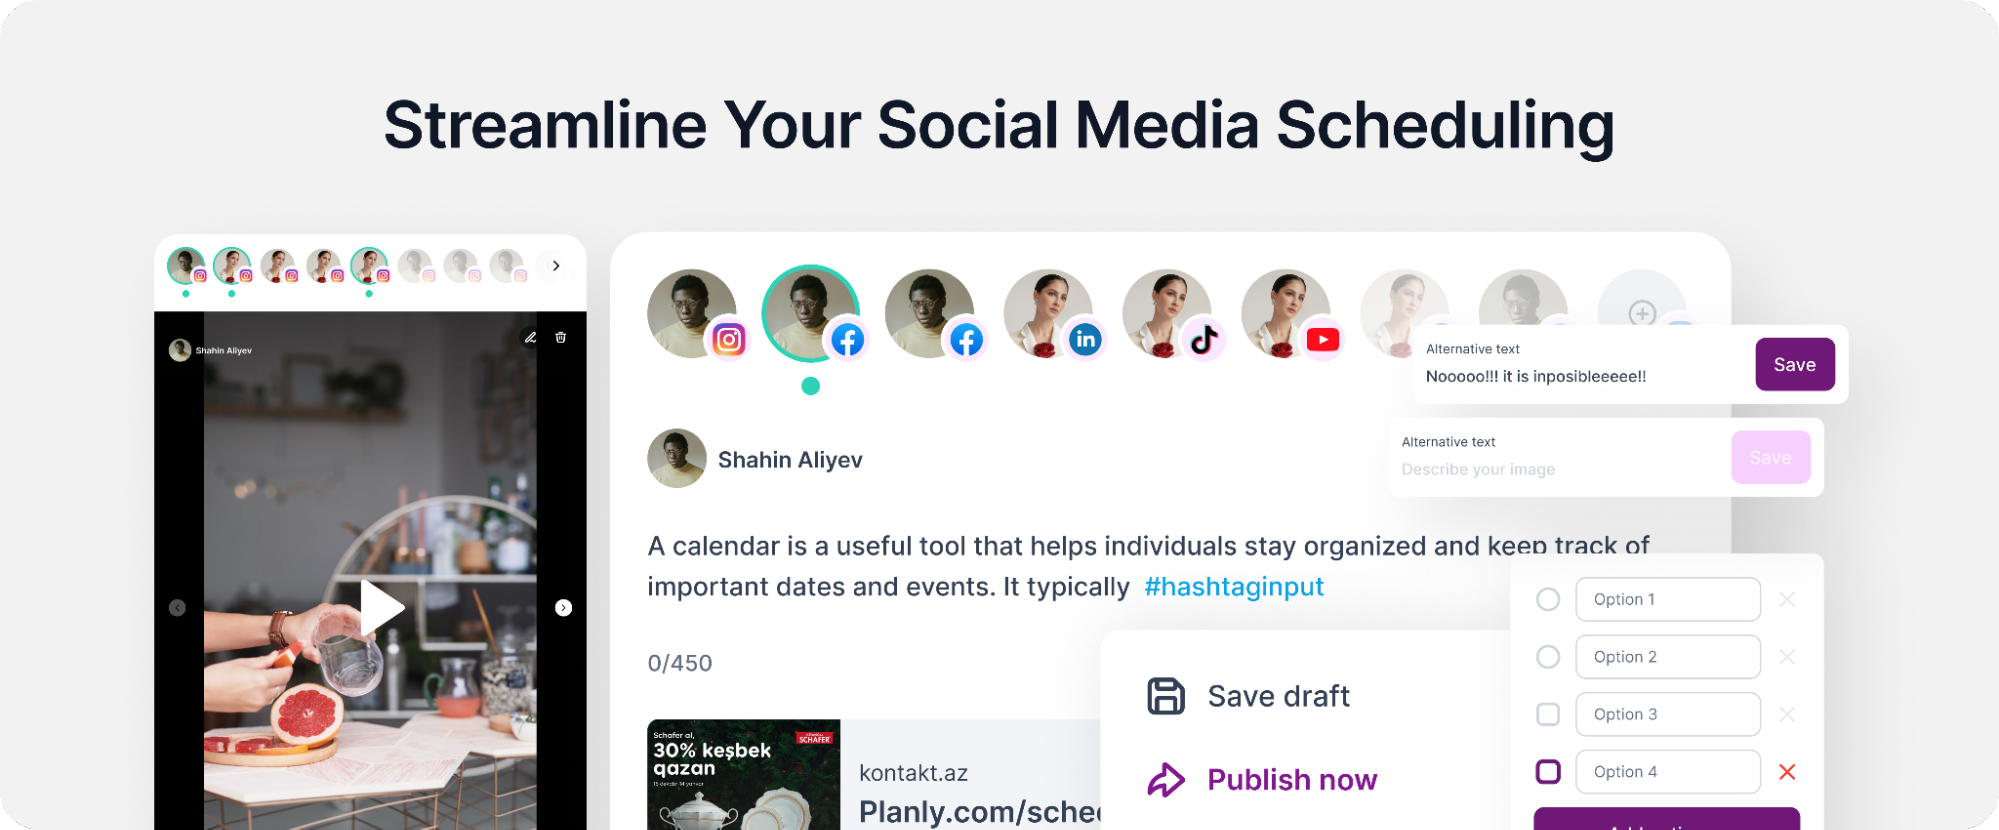
Task: Remove Option 4 with red X
Action: point(1787,772)
